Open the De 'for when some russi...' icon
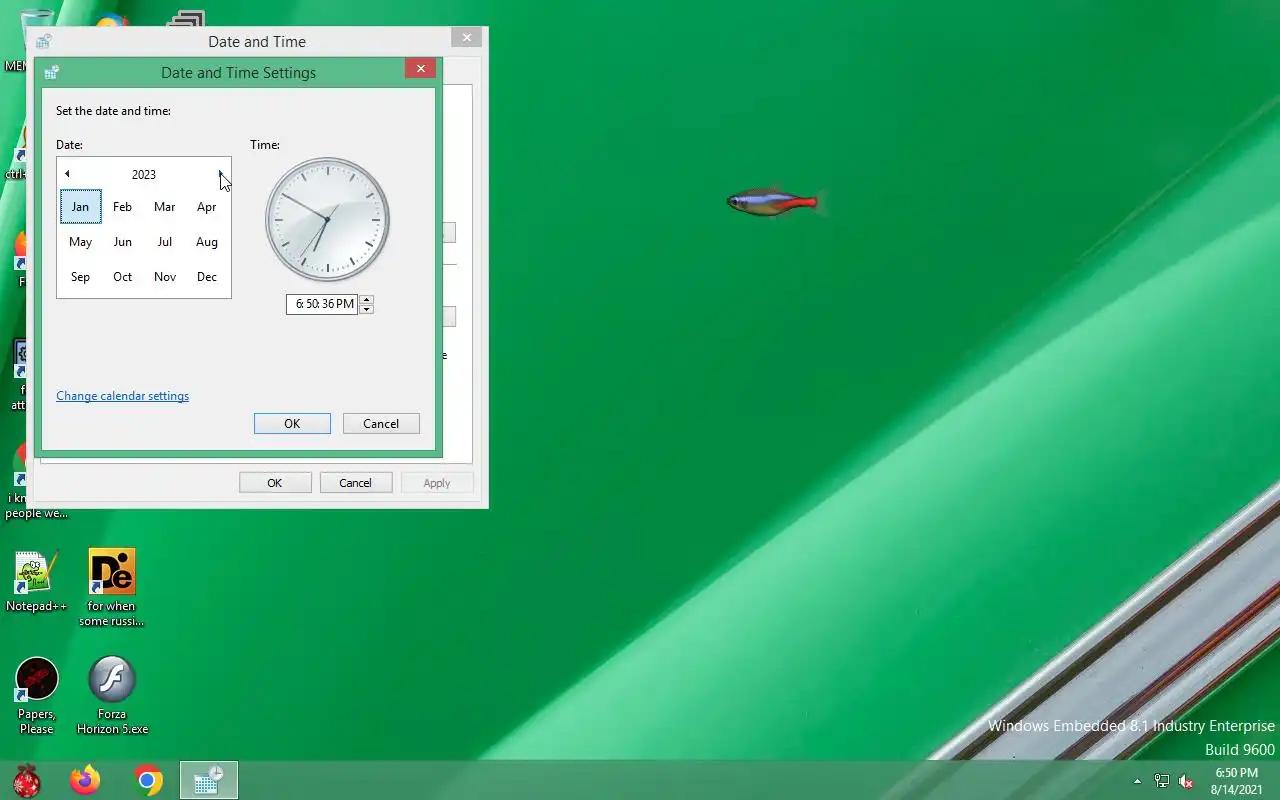The height and width of the screenshot is (800, 1280). (x=112, y=588)
